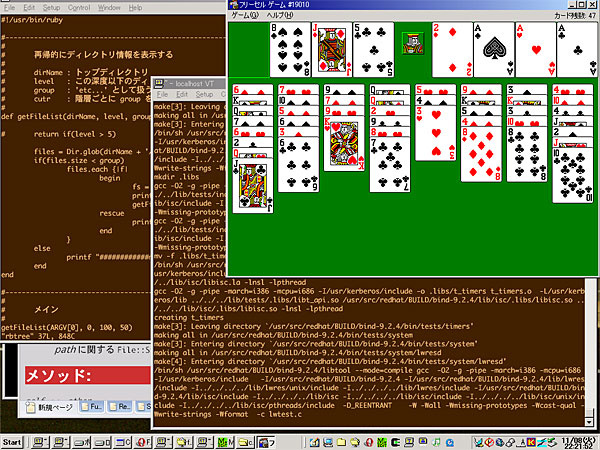Click the Start button on the taskbar
Image resolution: width=600 pixels, height=450 pixels.
point(13,441)
